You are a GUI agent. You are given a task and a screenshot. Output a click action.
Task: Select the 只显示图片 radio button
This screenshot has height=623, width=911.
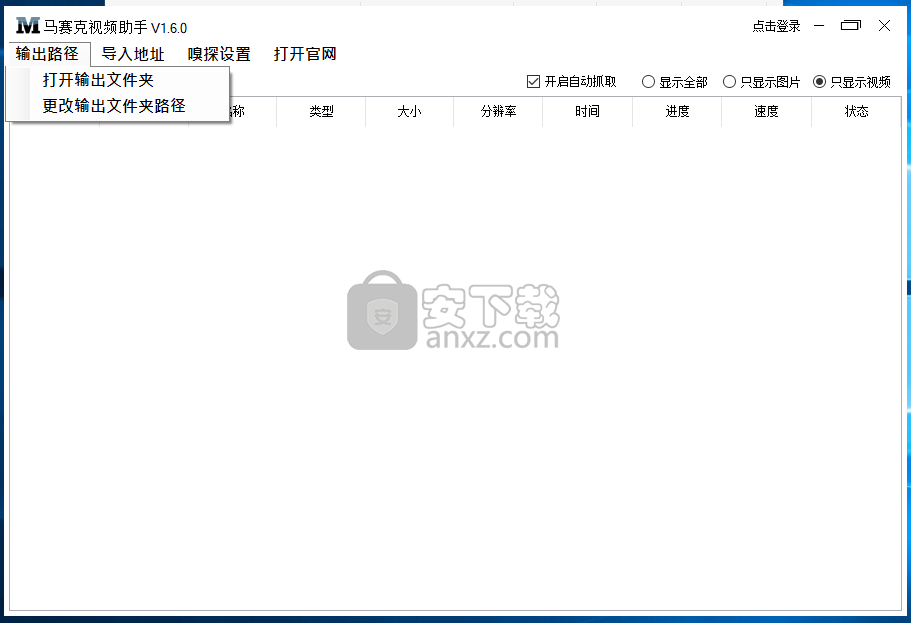(730, 82)
